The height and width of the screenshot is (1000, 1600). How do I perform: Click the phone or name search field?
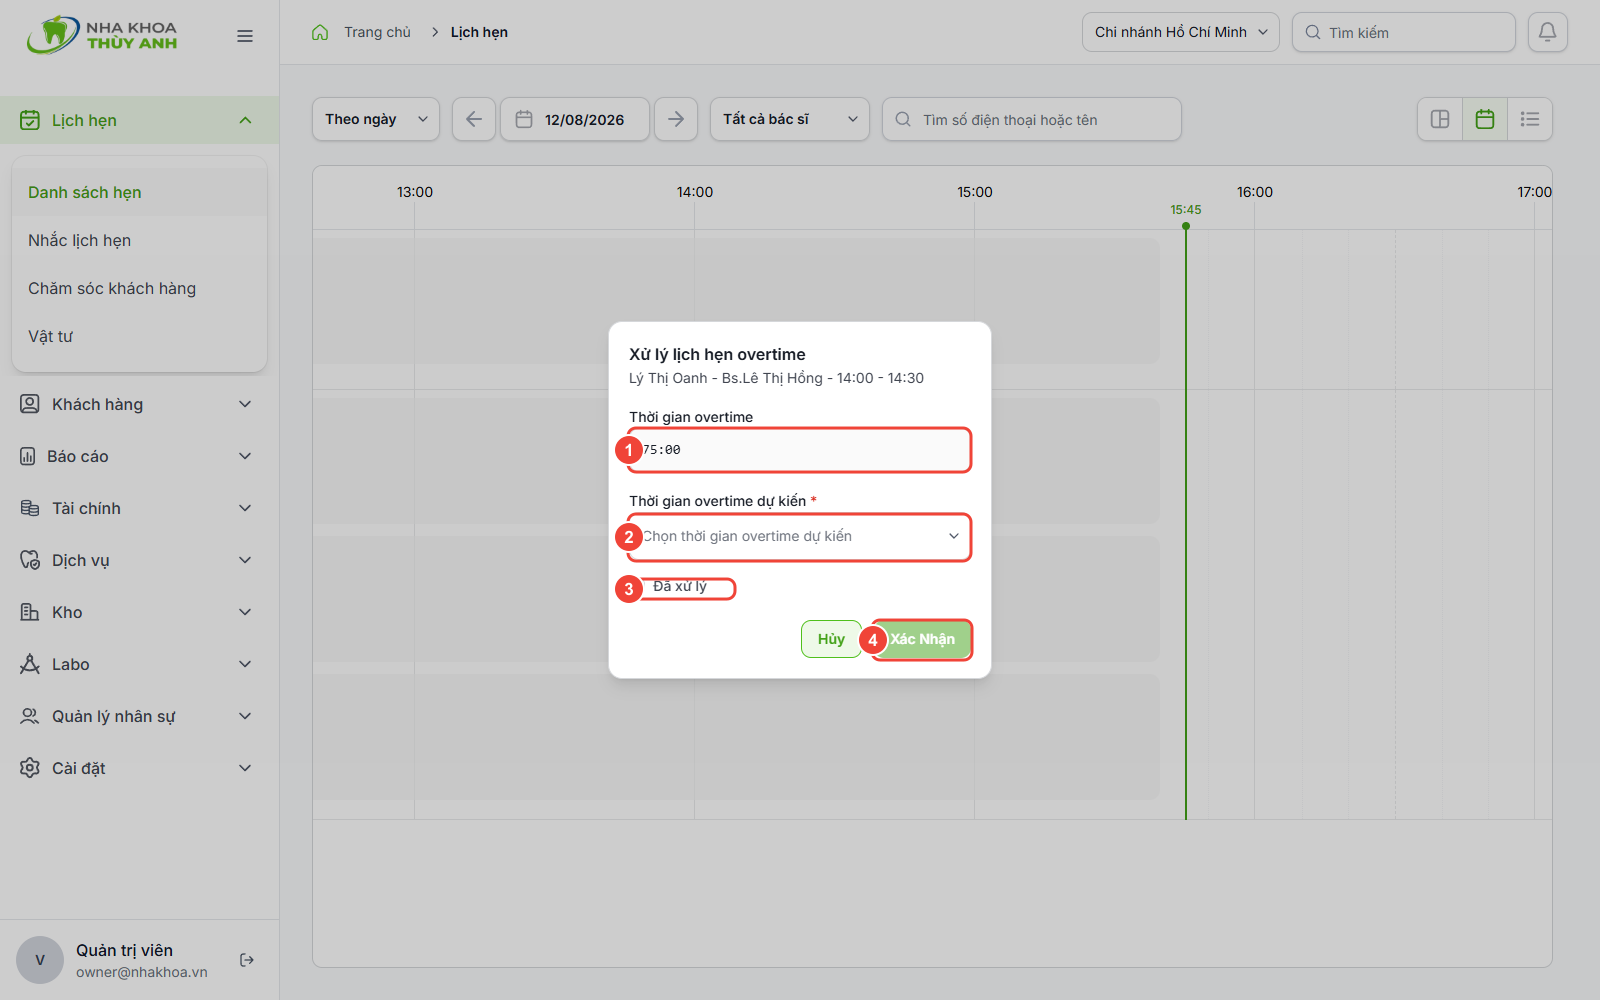pos(1032,119)
